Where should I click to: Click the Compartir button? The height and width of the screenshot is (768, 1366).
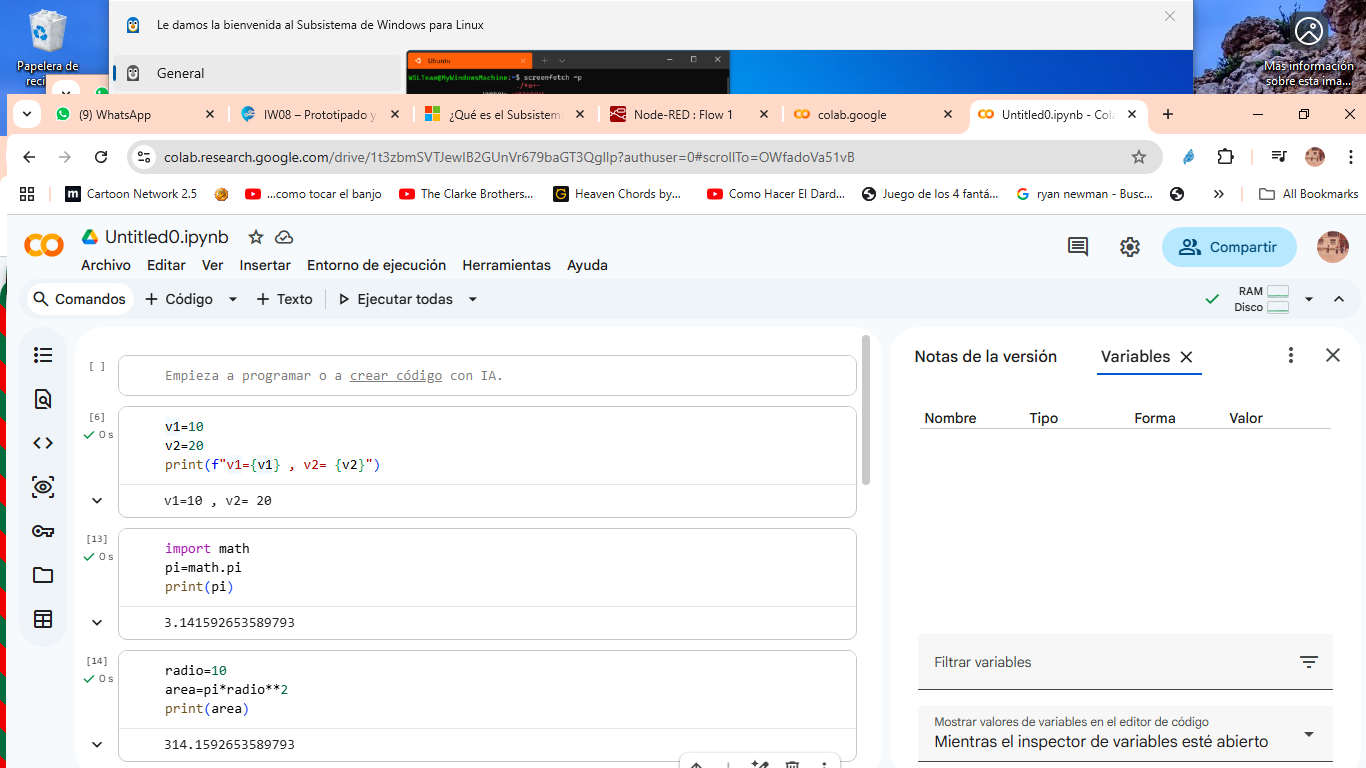pyautogui.click(x=1228, y=247)
